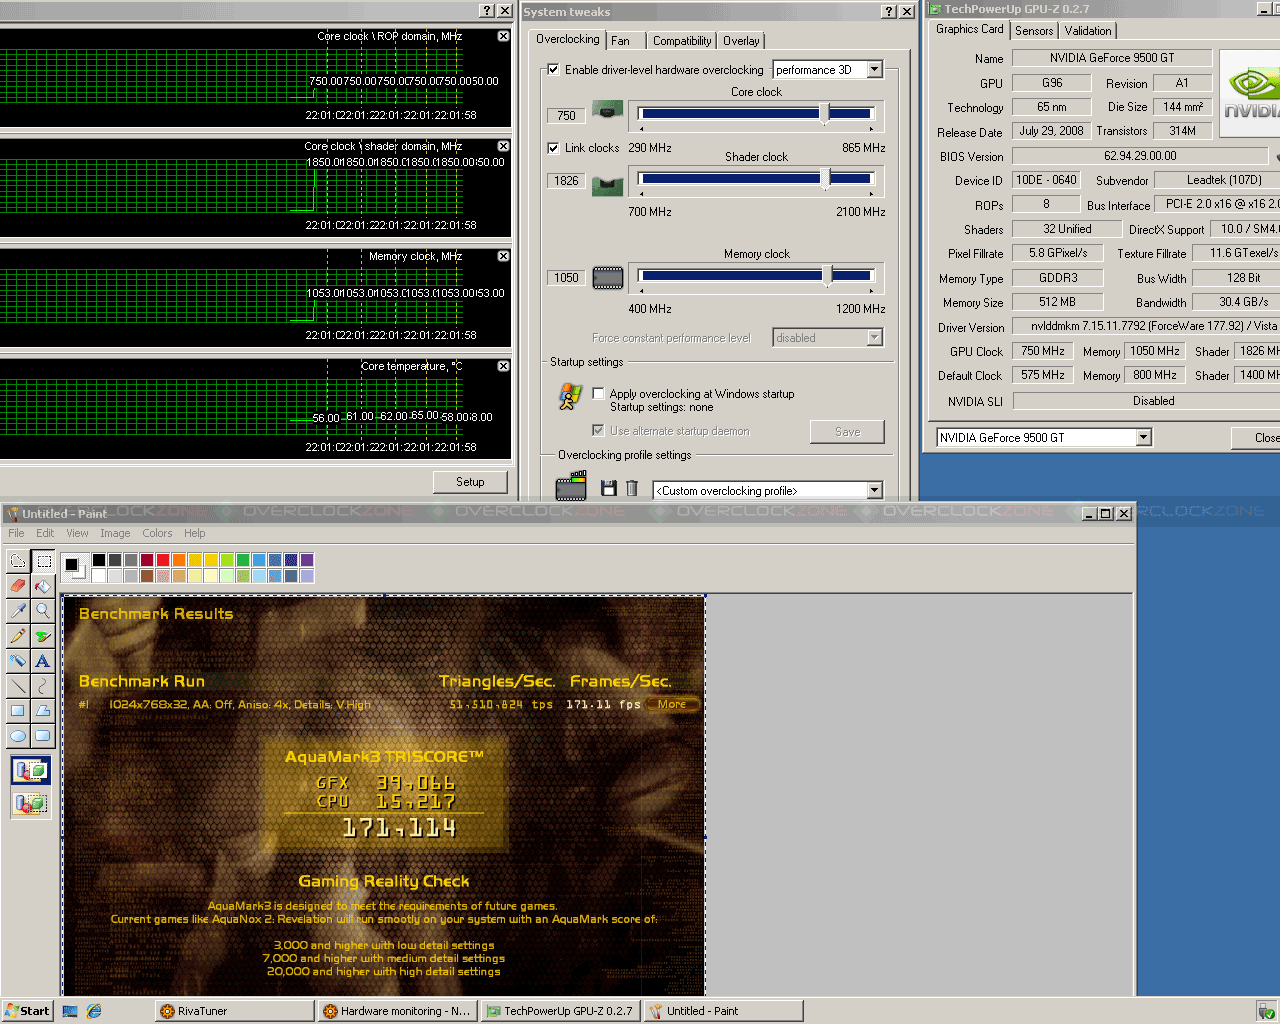
Task: Launch Internet Explorer from Quick Launch
Action: click(x=94, y=1011)
